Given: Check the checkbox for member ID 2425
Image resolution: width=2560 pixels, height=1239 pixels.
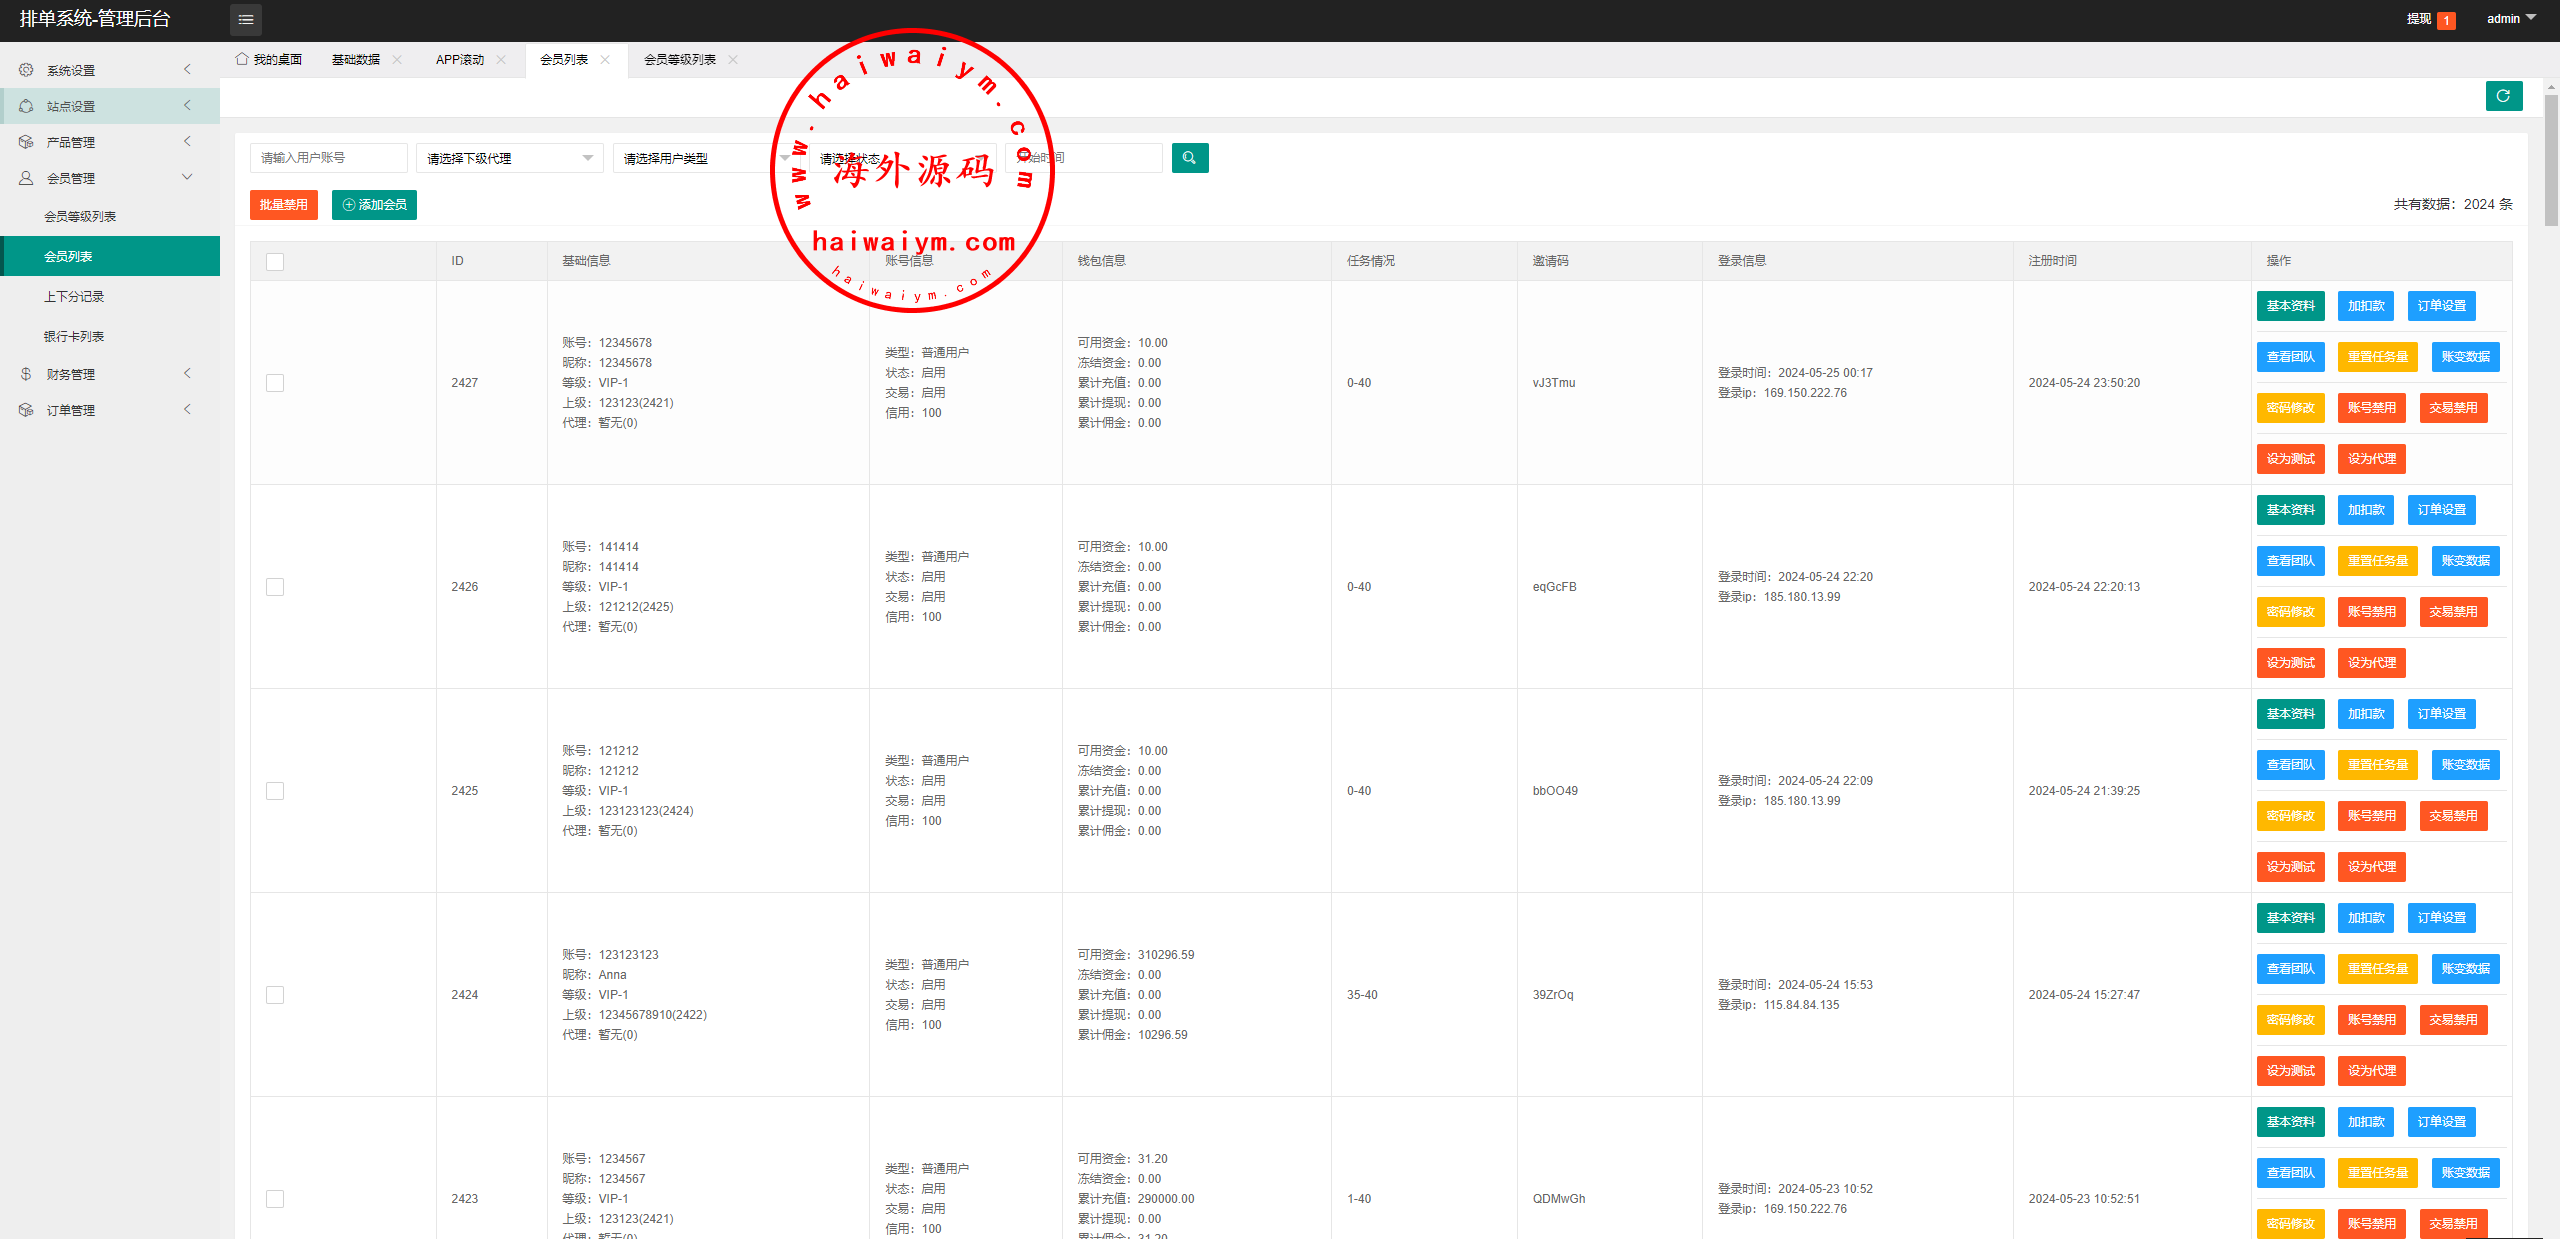Looking at the screenshot, I should tap(275, 791).
